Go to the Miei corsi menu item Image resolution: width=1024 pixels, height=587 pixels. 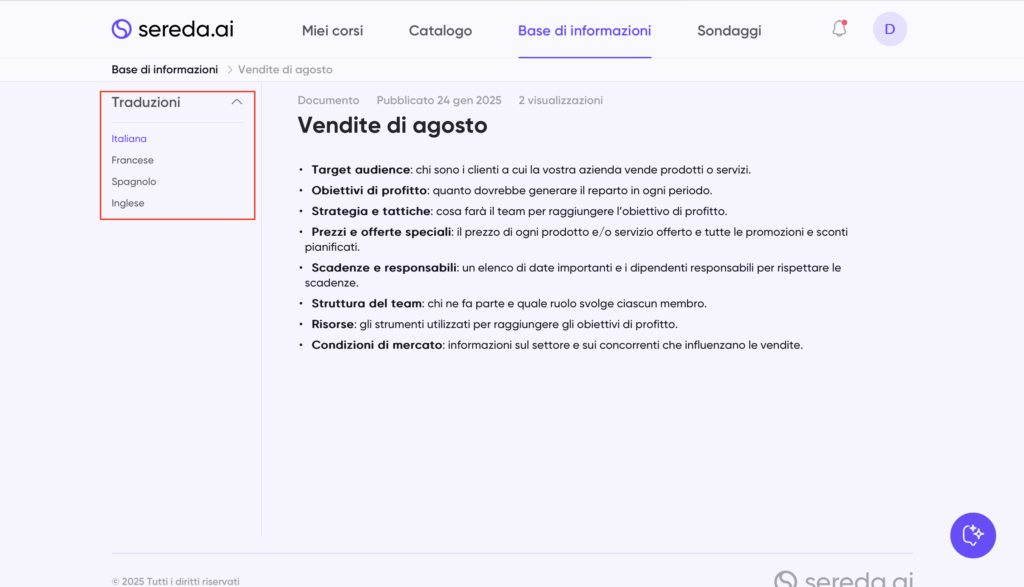[332, 31]
